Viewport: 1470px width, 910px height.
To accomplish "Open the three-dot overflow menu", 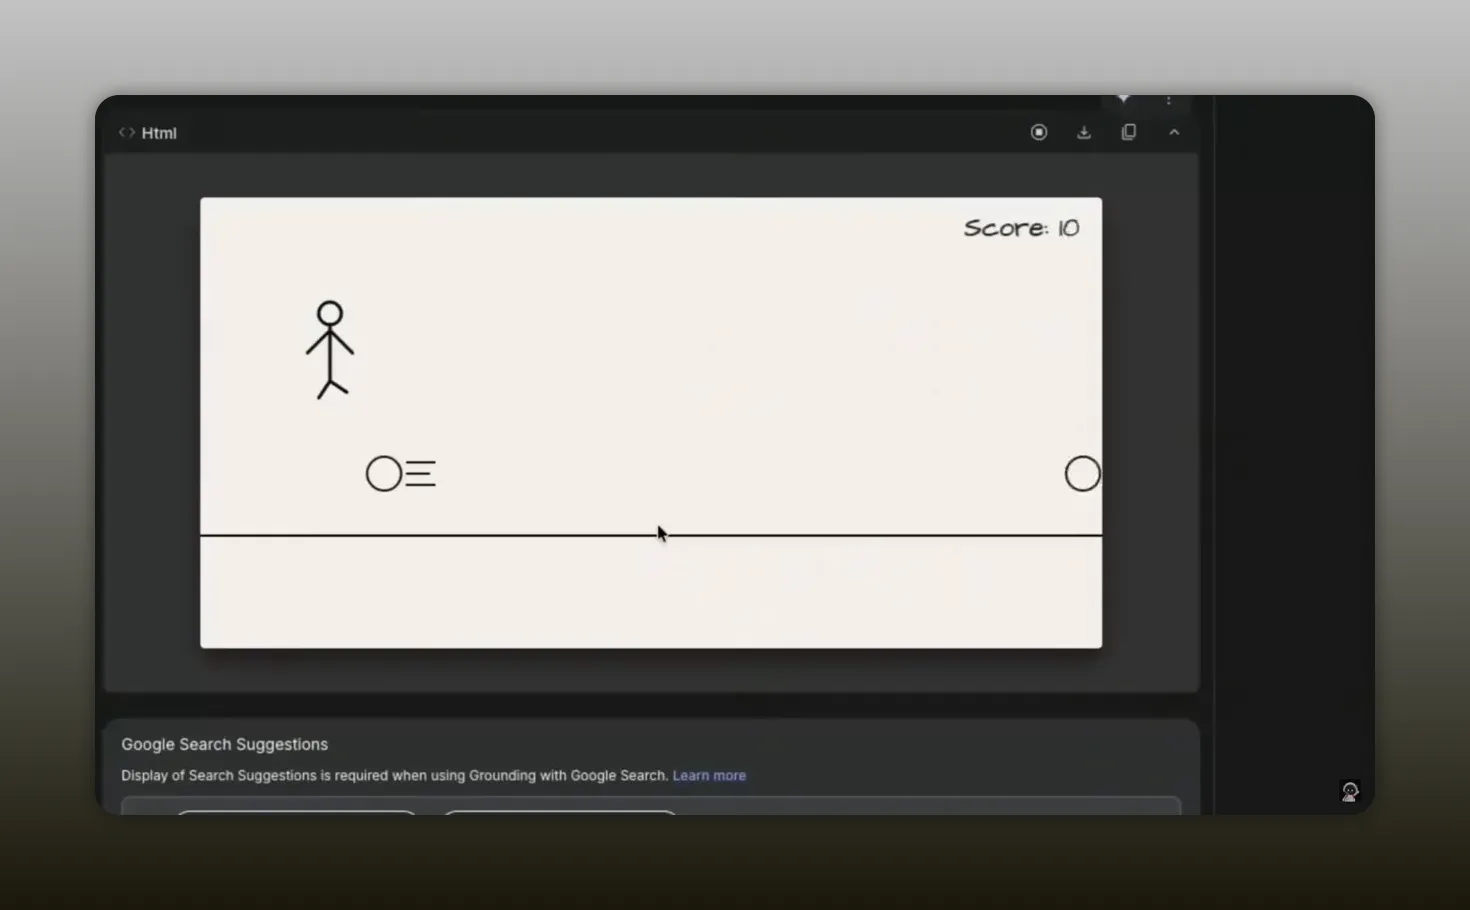I will coord(1168,100).
